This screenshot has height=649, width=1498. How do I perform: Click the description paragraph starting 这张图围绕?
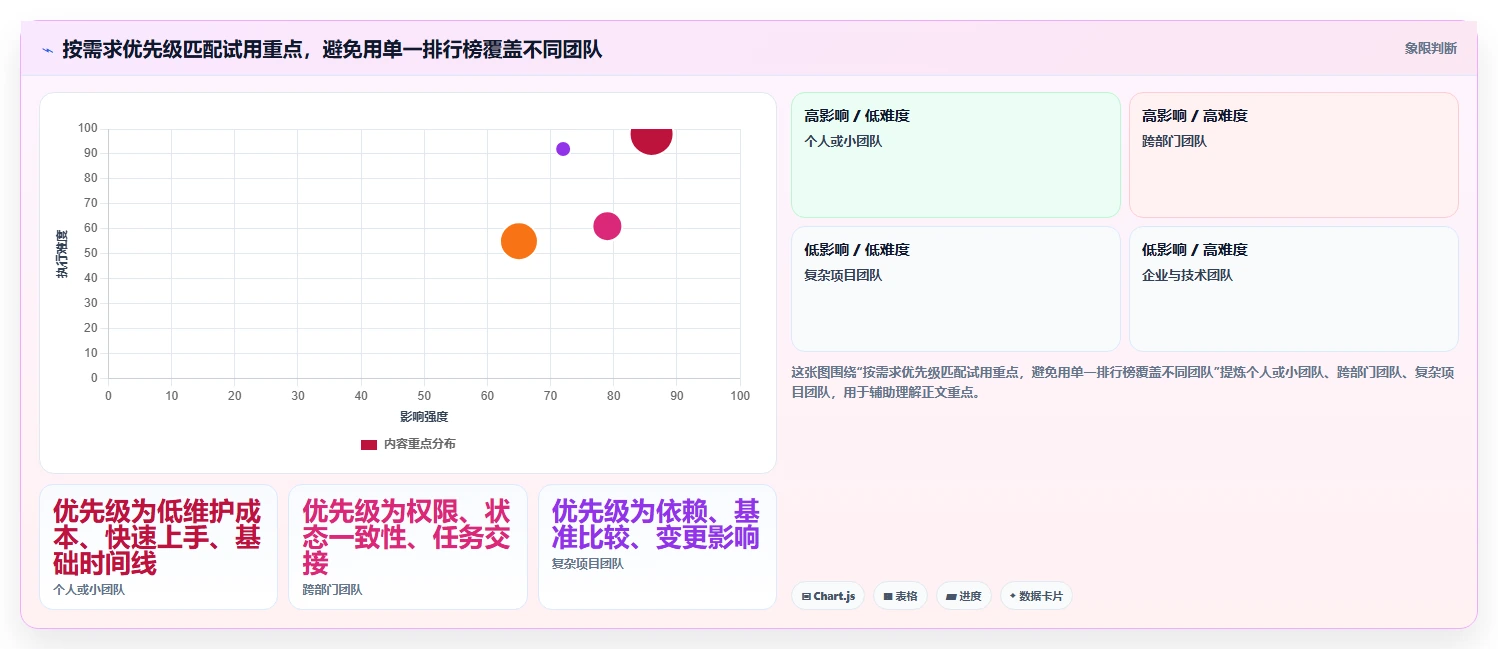click(1123, 382)
